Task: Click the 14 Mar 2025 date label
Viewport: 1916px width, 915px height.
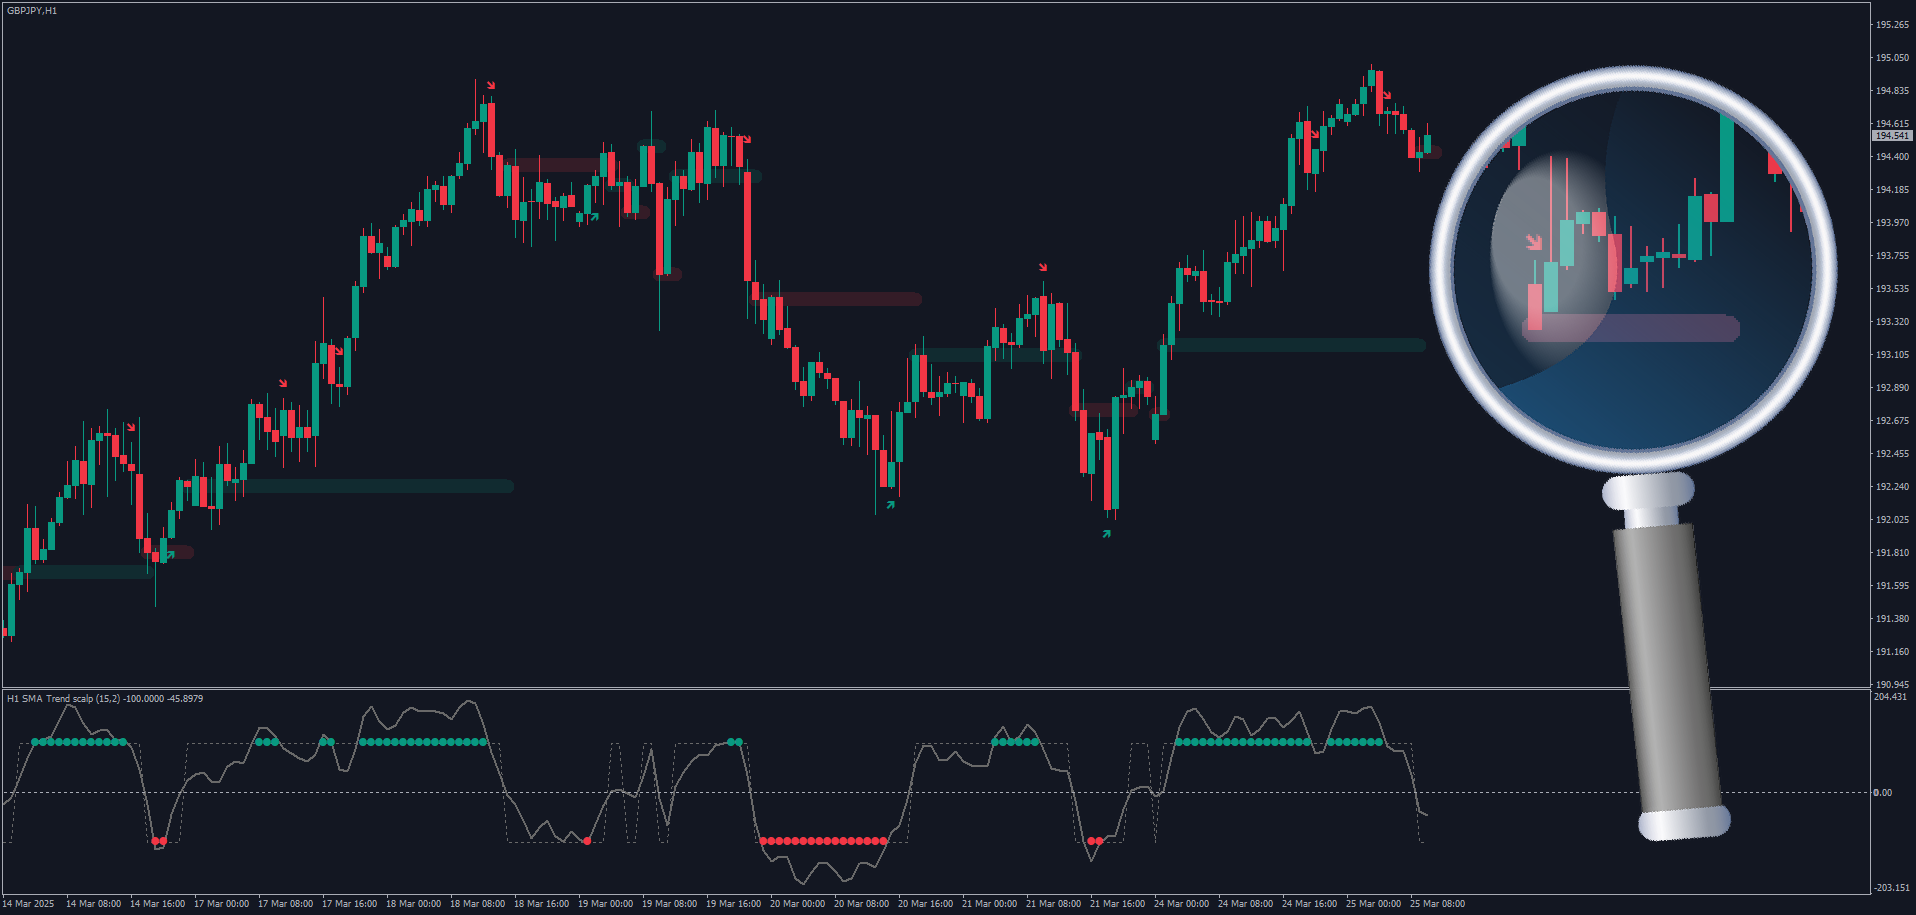Action: point(29,904)
